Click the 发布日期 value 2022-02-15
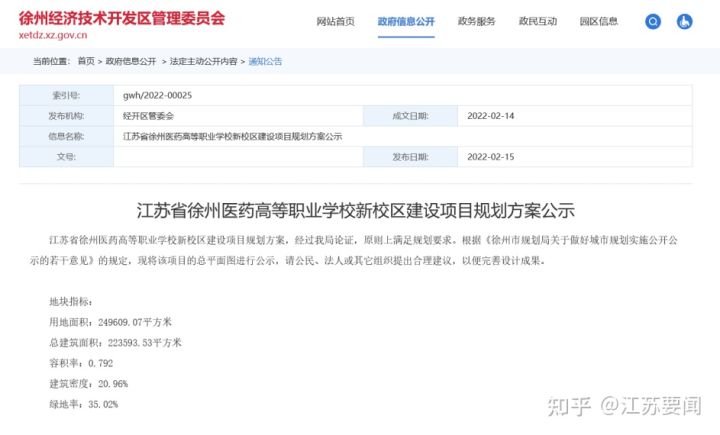 490,157
